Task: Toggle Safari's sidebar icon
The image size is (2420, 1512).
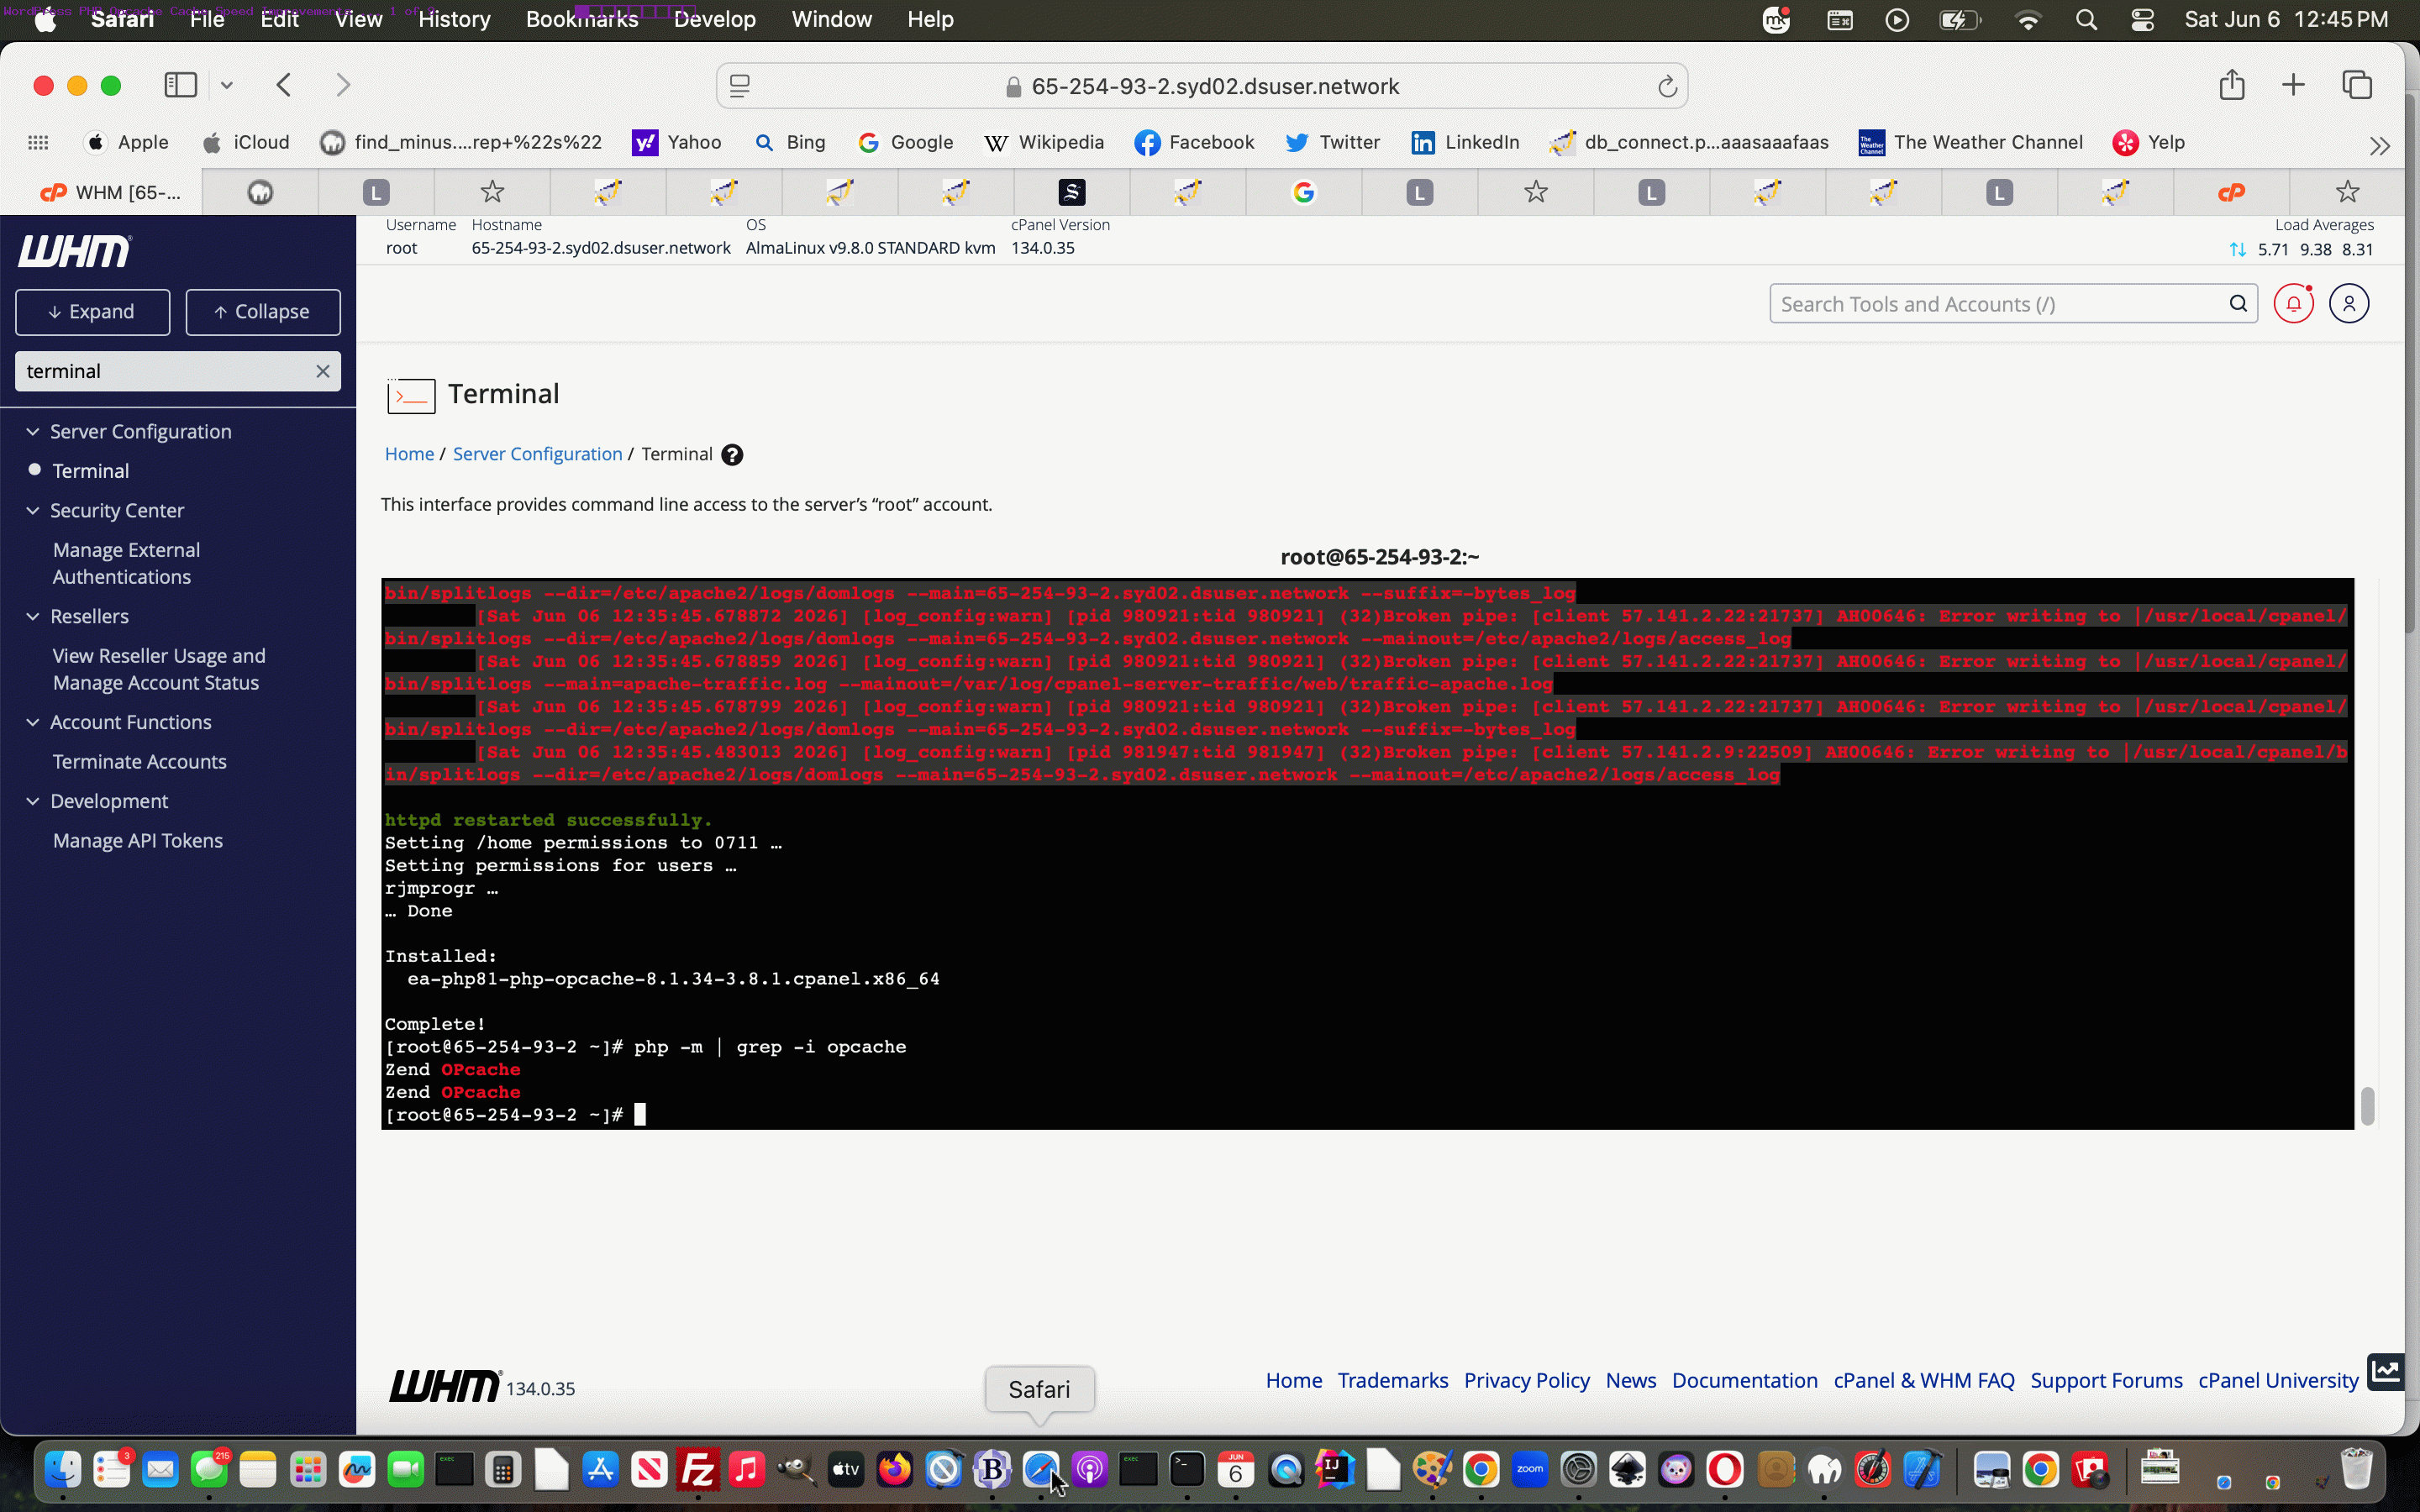Action: coord(181,85)
